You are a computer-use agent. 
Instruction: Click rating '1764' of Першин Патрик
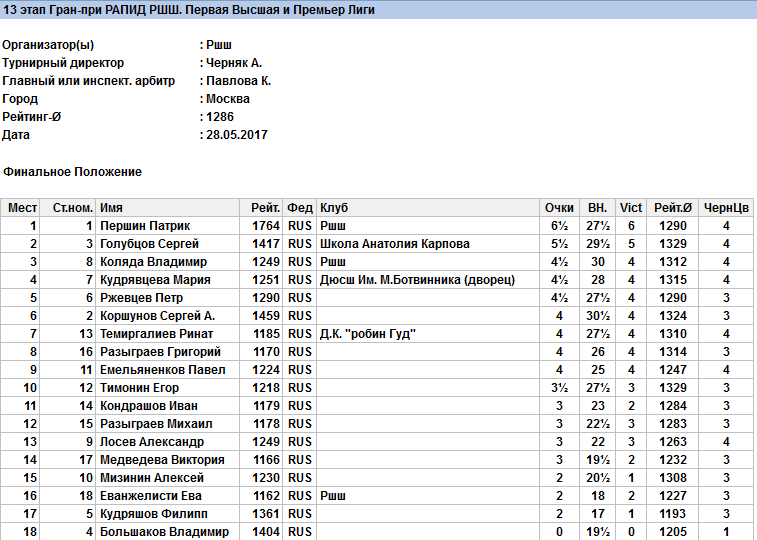click(266, 225)
